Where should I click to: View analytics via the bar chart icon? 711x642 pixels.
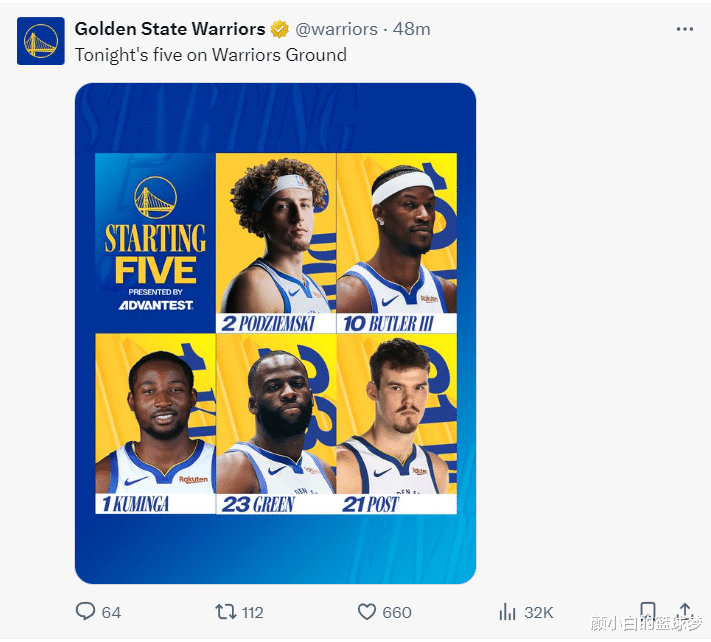(x=507, y=611)
